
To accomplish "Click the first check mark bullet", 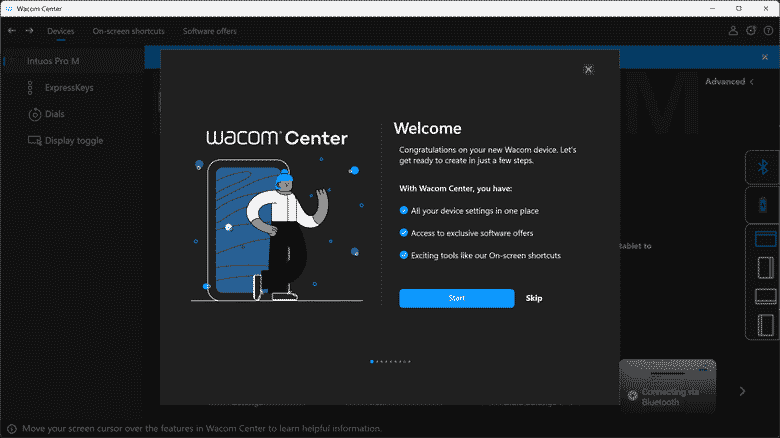I will click(x=403, y=211).
